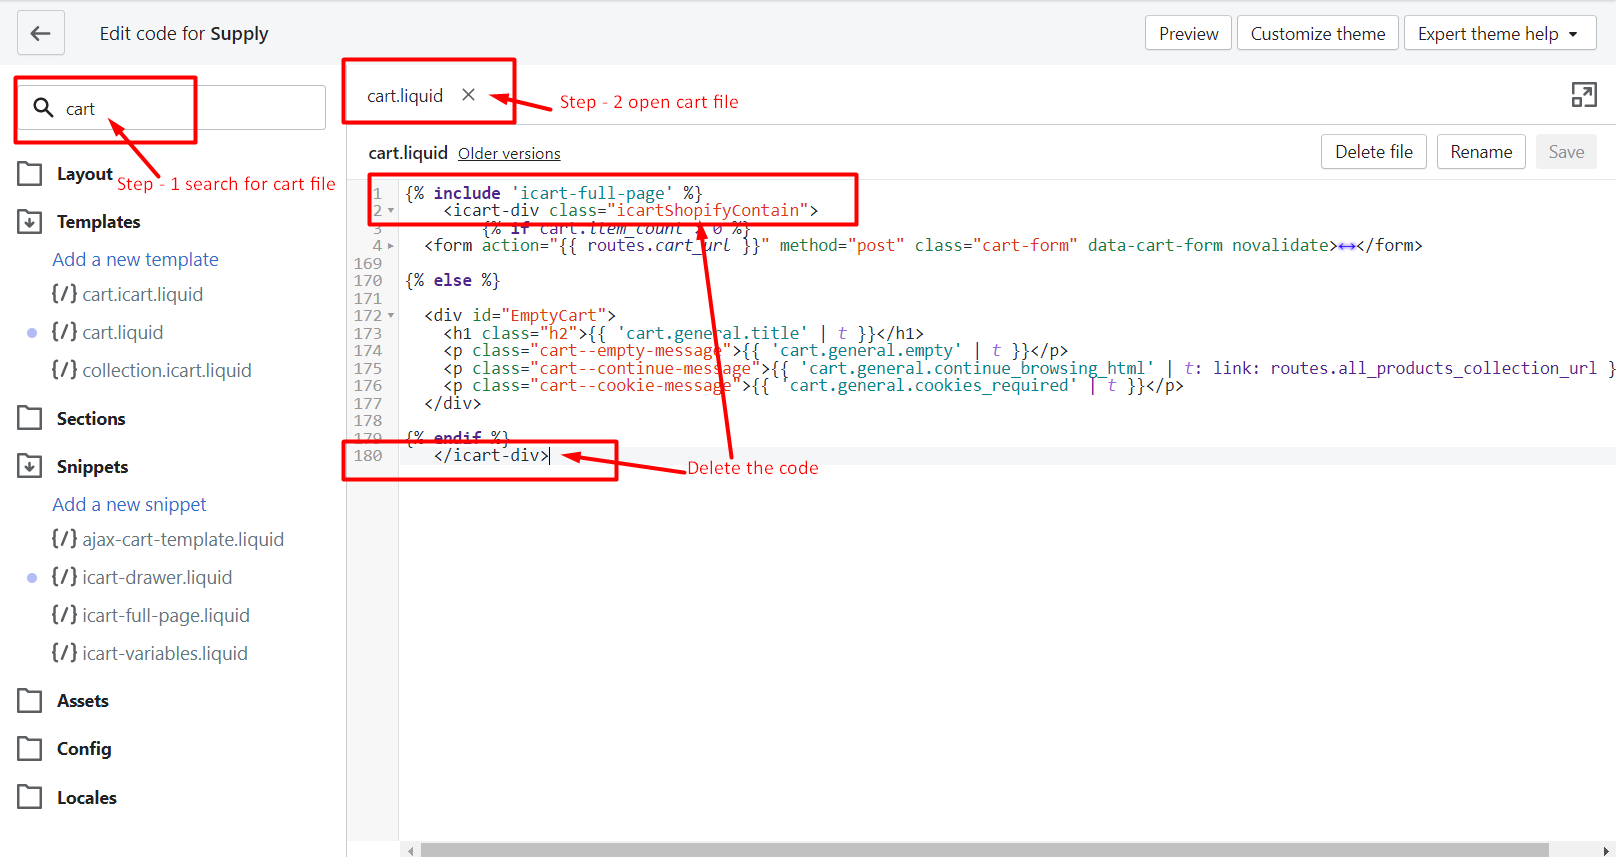Open icart-drawer.liquid snippet file
Viewport: 1616px width, 857px height.
157,578
